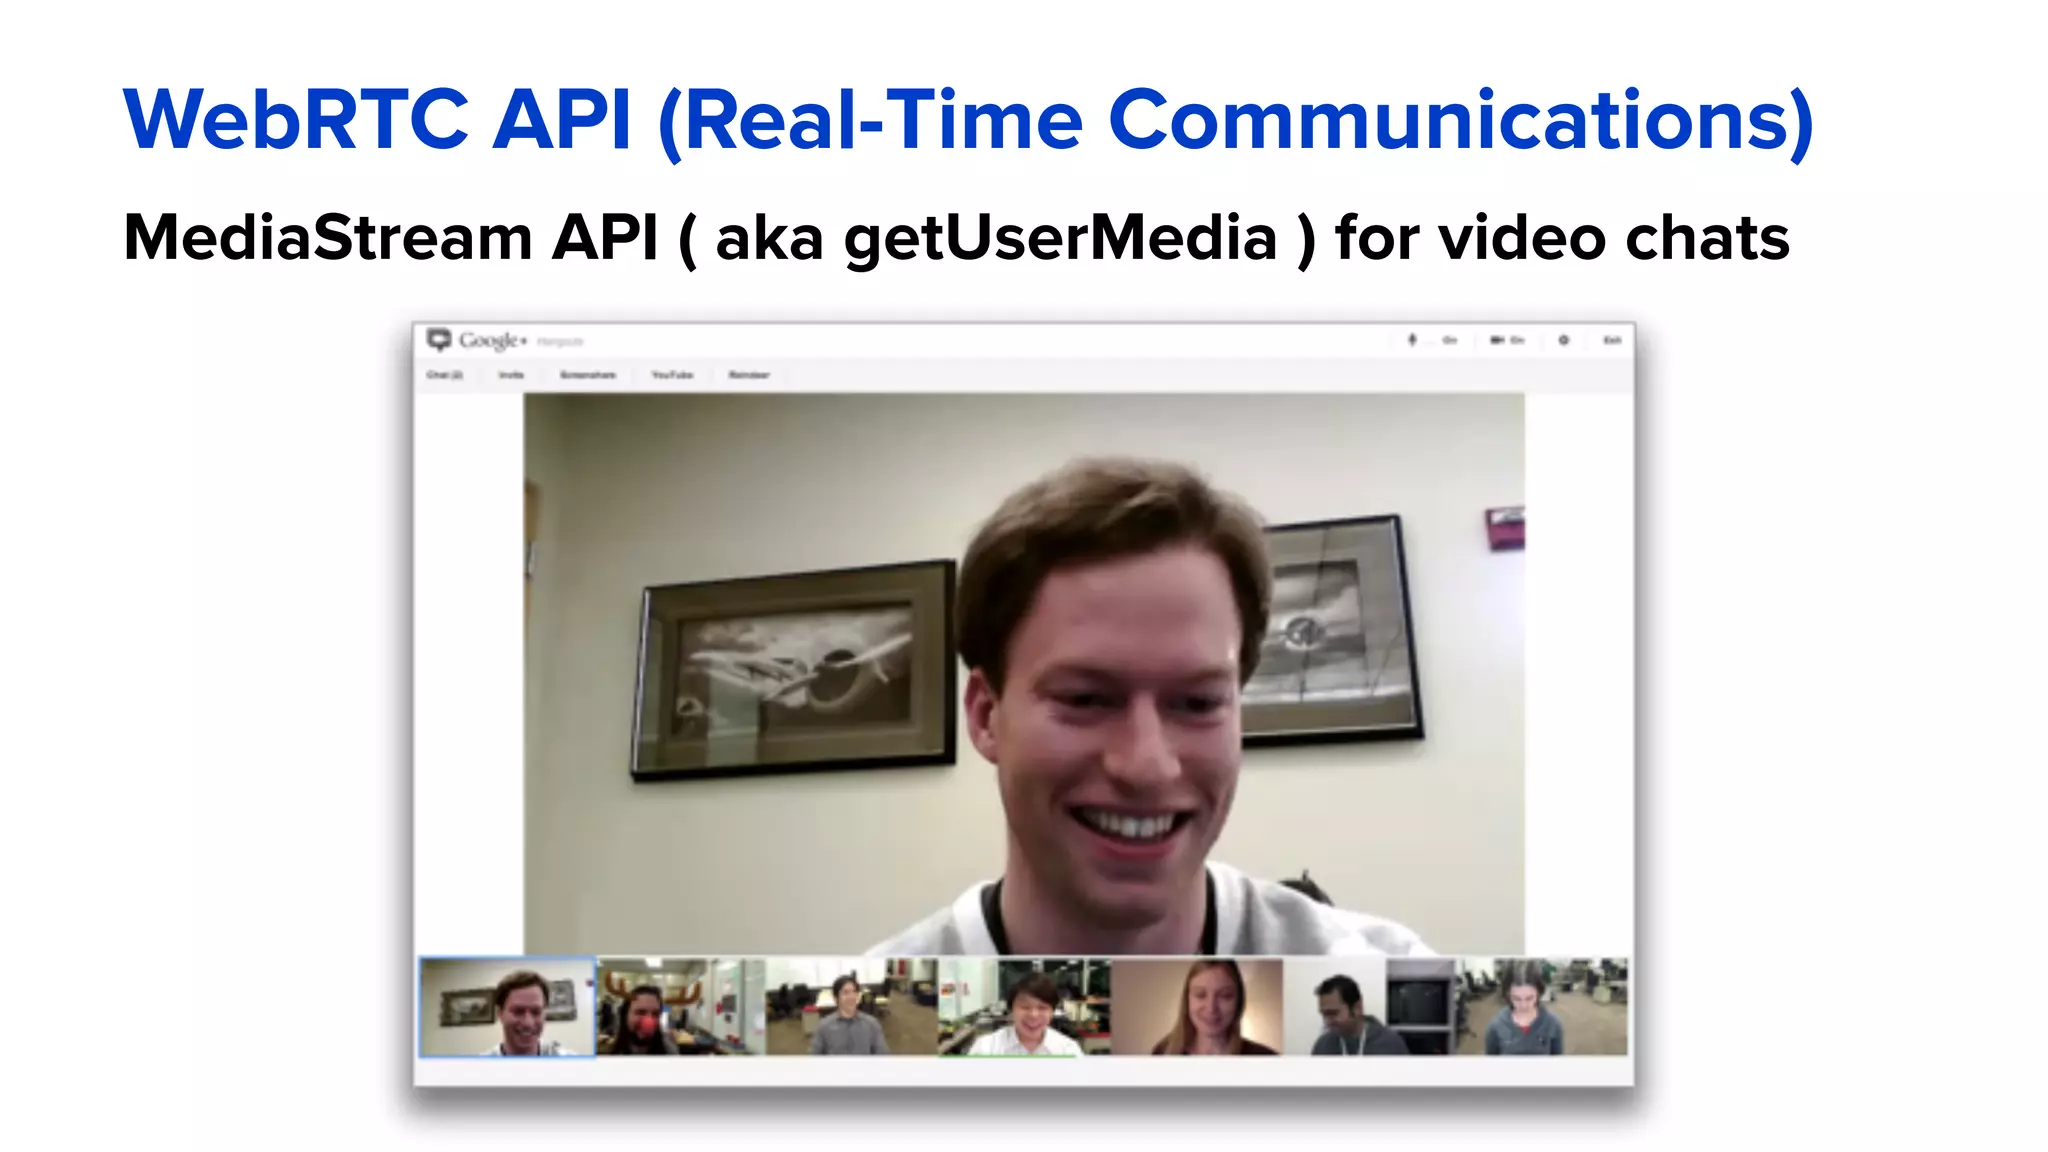The width and height of the screenshot is (2048, 1152).
Task: Select the blonde woman participant thumbnail
Action: (1197, 1006)
